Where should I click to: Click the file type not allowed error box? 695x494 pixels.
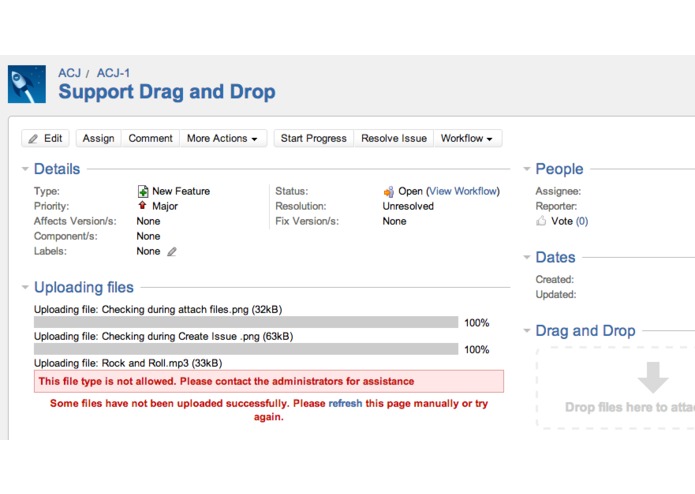(x=269, y=381)
